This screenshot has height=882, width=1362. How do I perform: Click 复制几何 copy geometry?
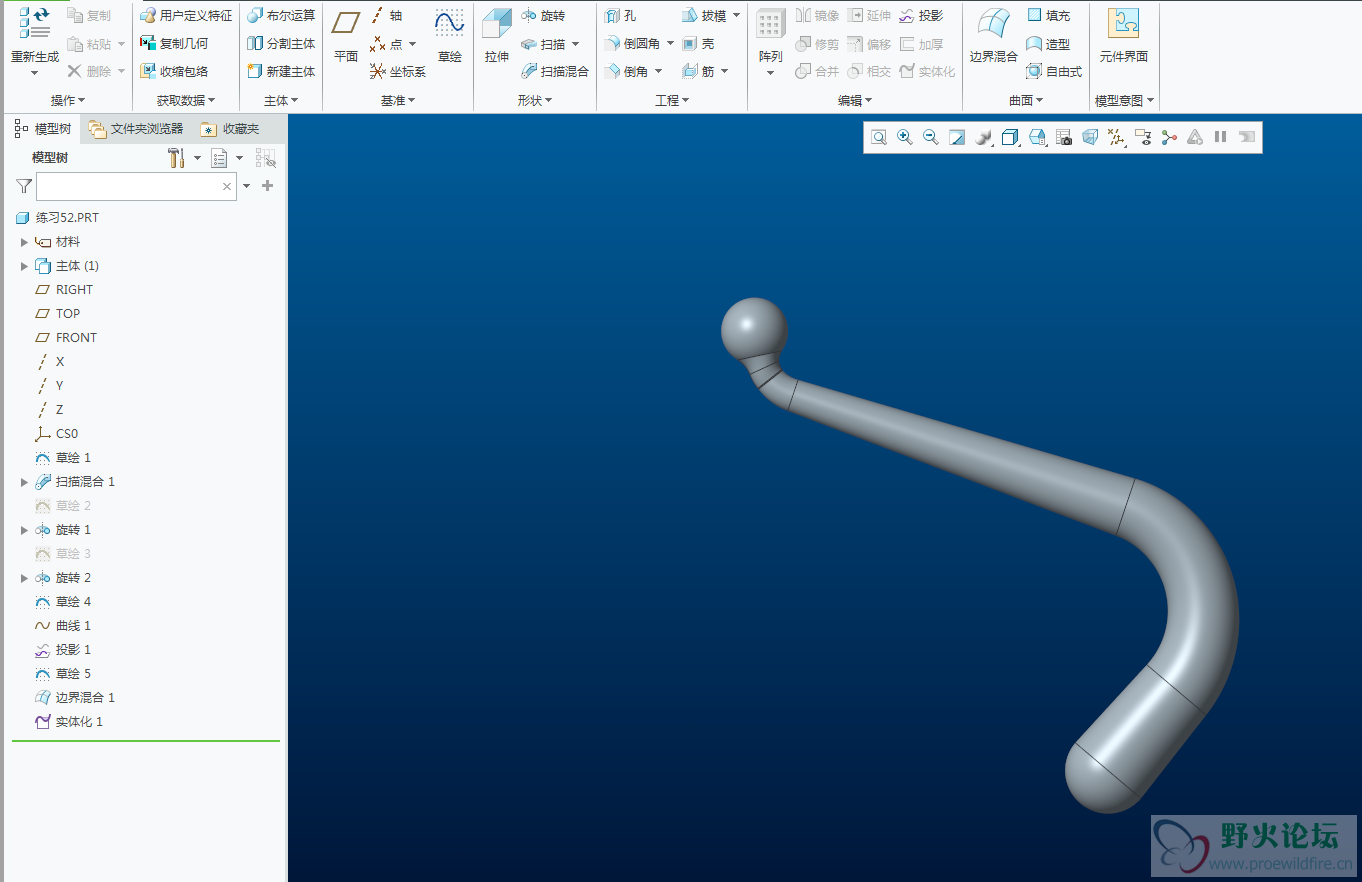point(174,44)
